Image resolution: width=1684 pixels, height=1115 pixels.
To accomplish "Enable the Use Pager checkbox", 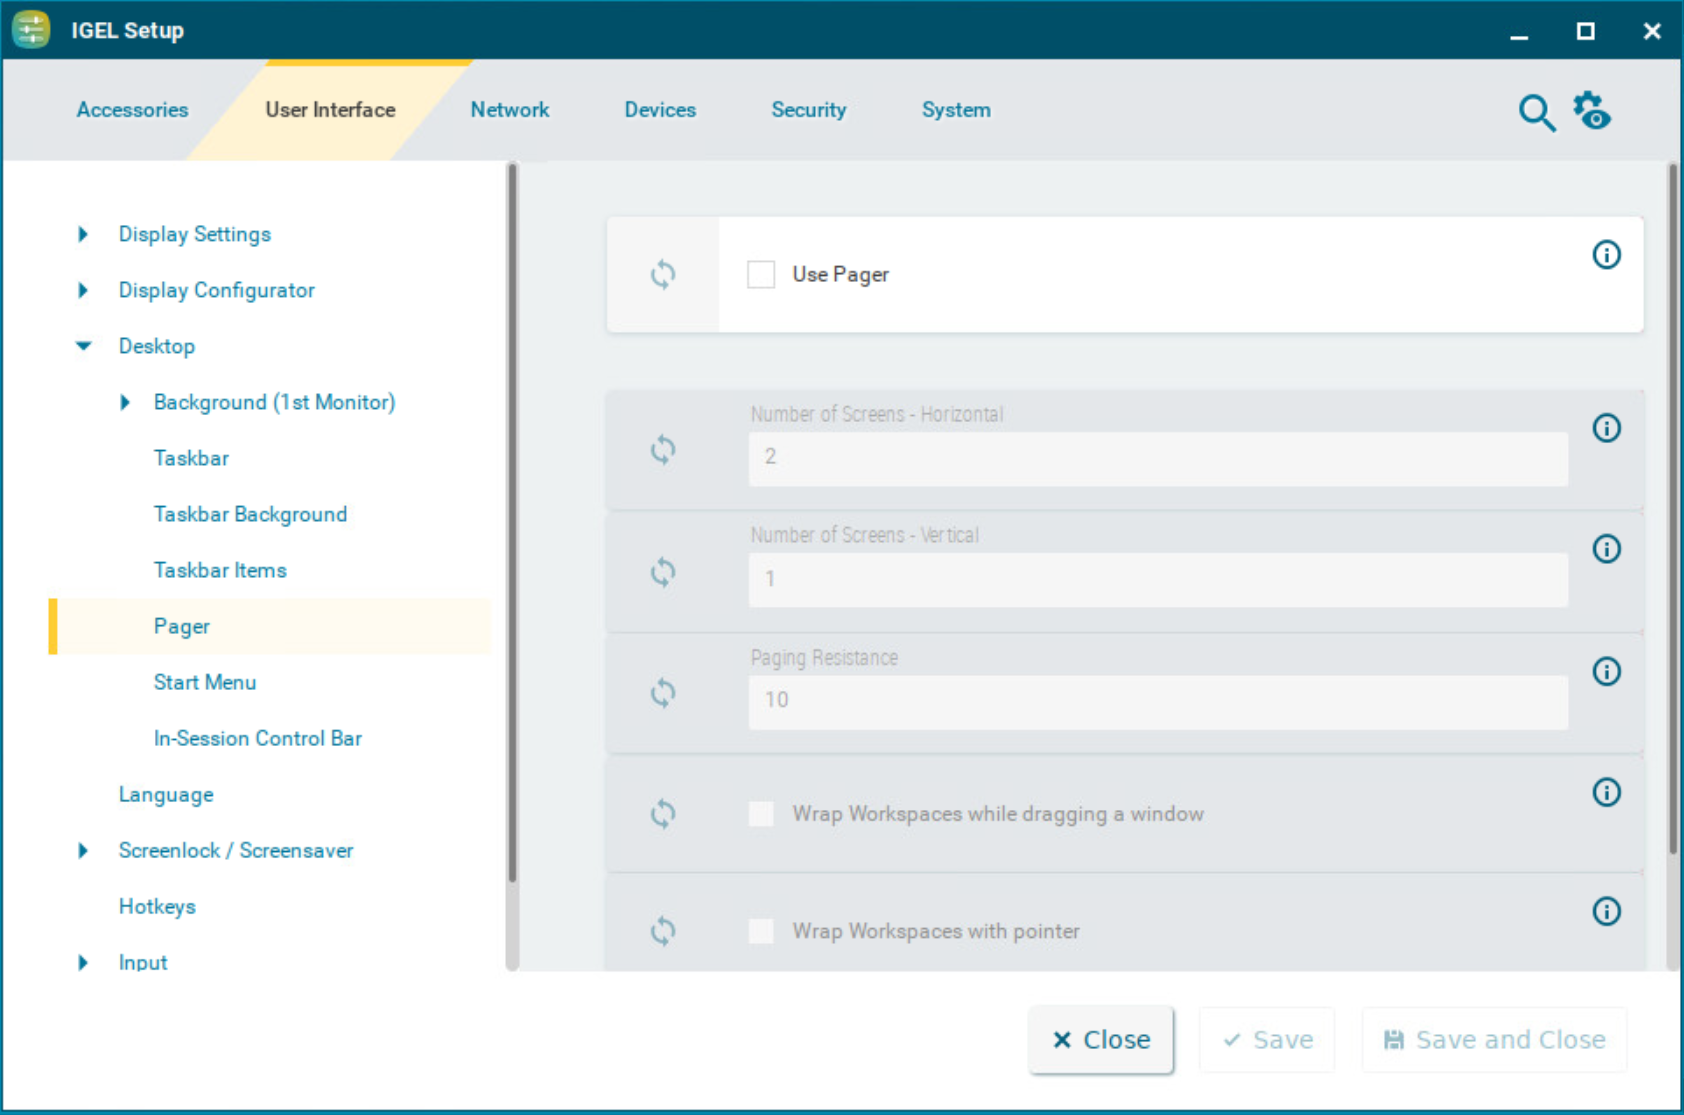I will tap(761, 274).
